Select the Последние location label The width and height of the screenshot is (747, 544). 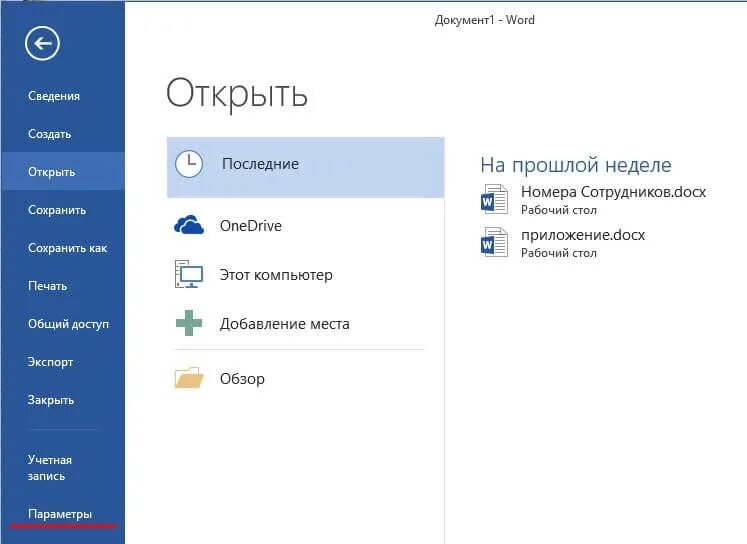click(260, 164)
